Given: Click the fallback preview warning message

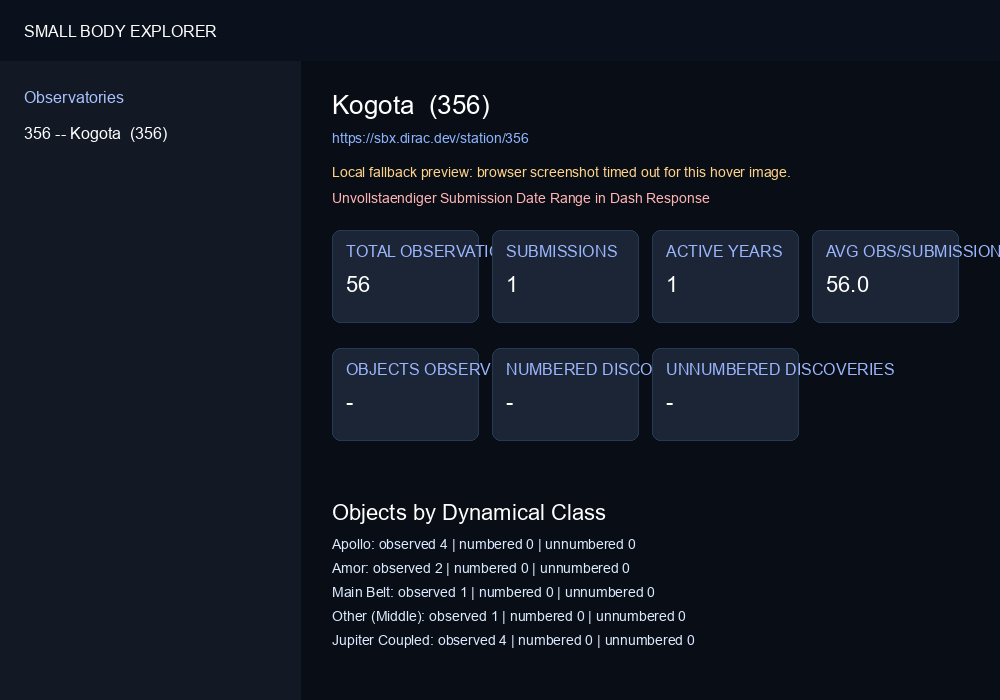Looking at the screenshot, I should click(561, 172).
